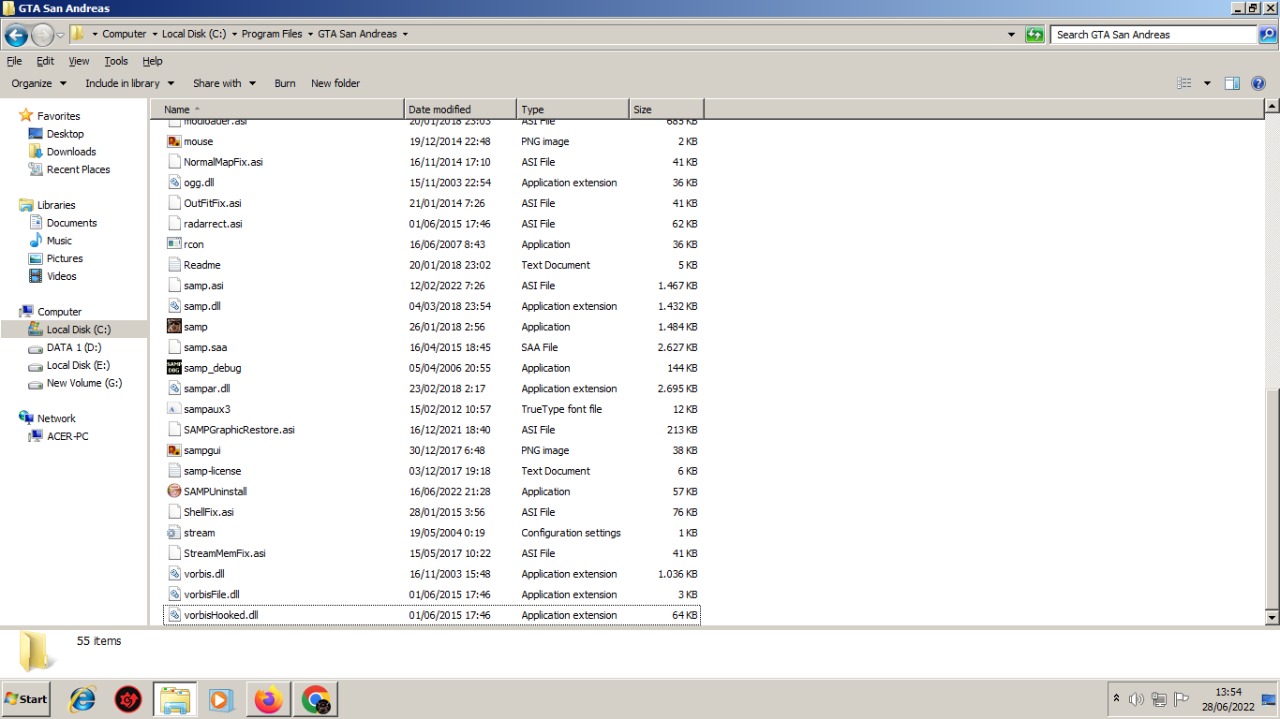Open the Help menu
Viewport: 1280px width, 719px height.
pyautogui.click(x=152, y=61)
